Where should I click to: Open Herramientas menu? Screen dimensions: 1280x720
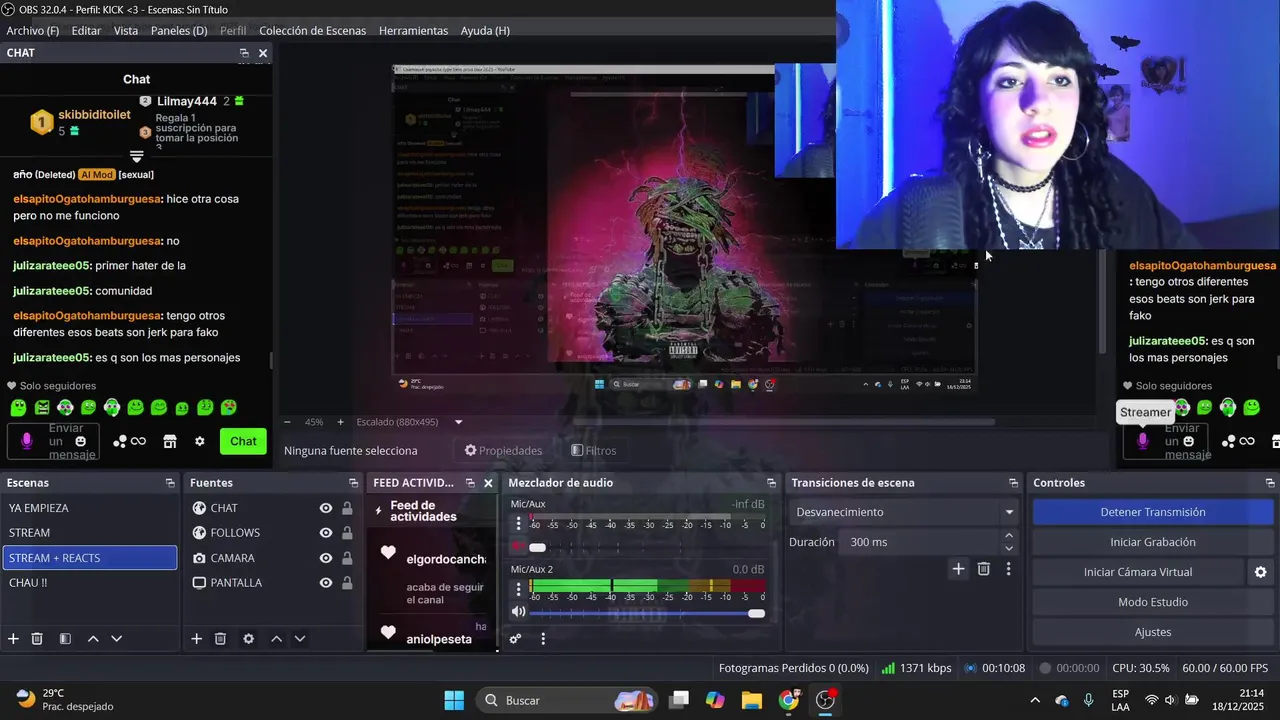413,31
